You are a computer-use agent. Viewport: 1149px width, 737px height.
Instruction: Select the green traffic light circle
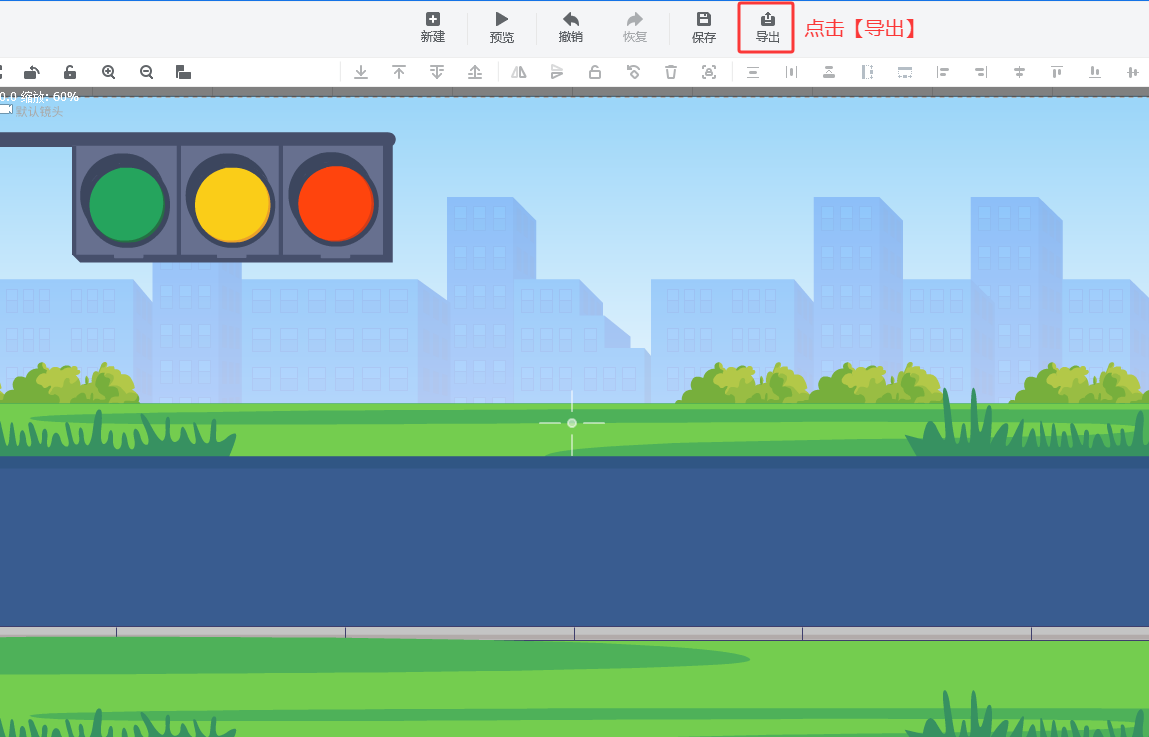point(126,204)
